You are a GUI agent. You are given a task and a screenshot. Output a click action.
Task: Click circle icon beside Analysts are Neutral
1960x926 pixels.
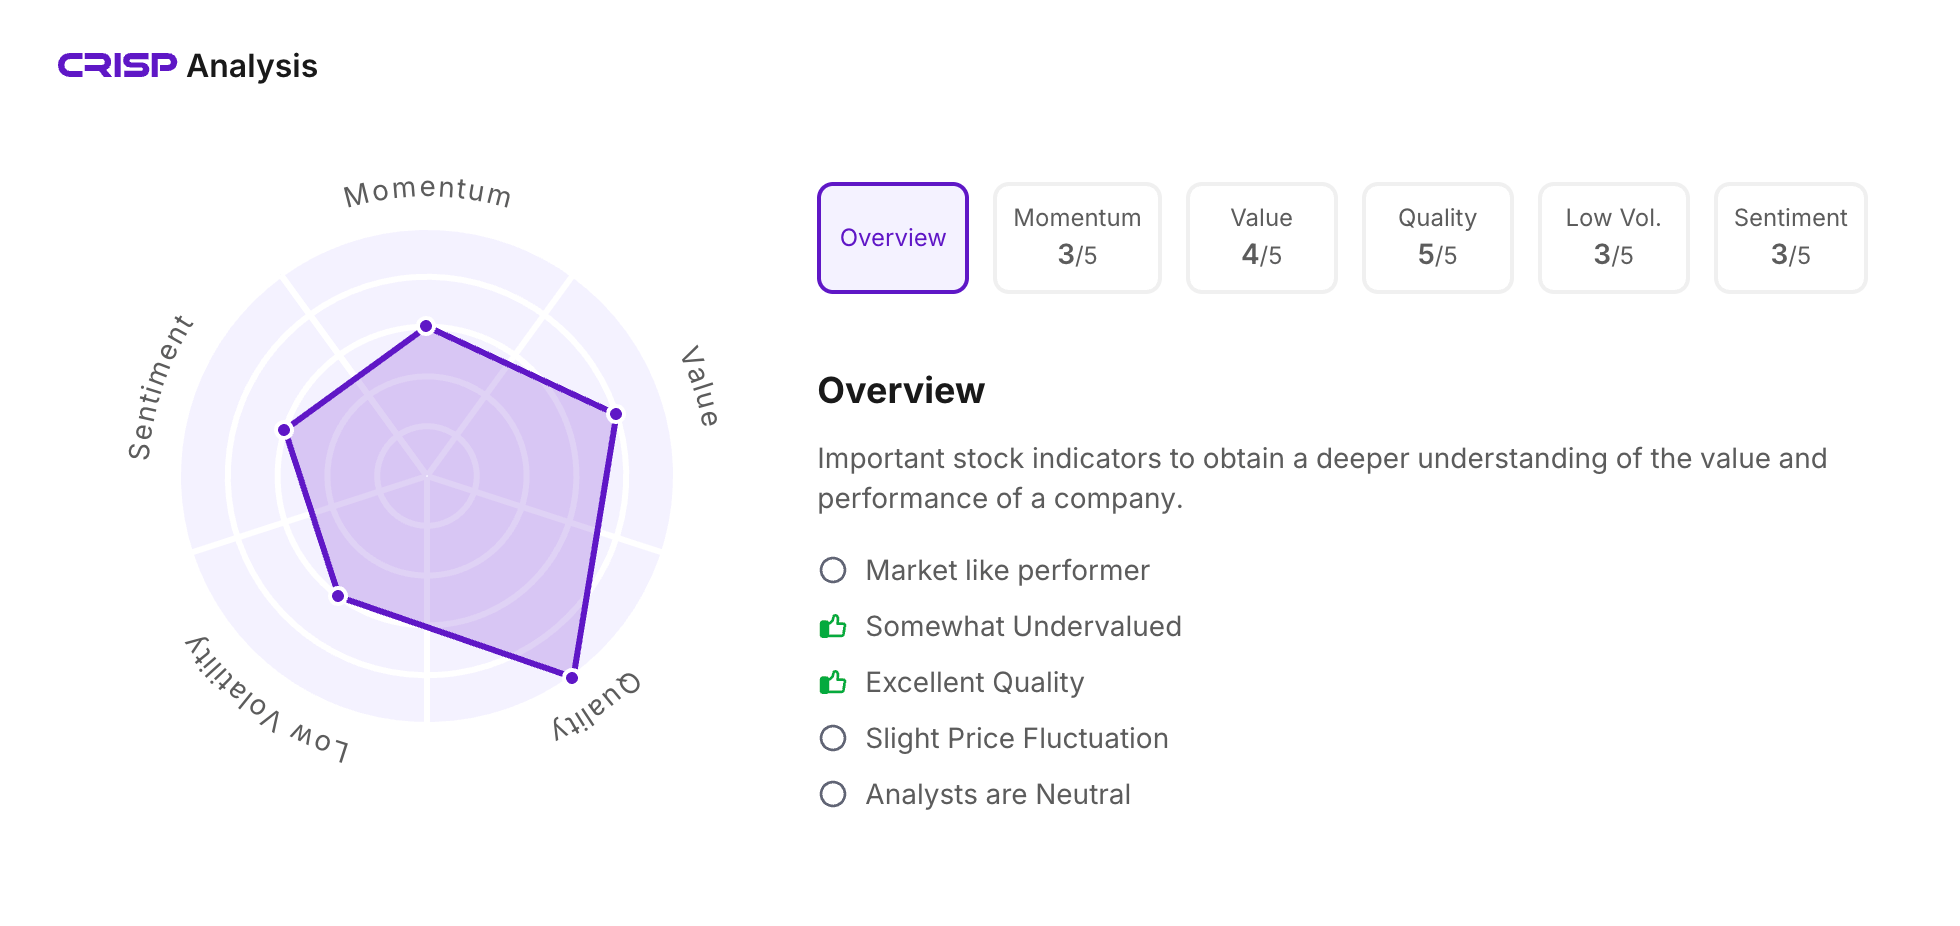[x=832, y=794]
